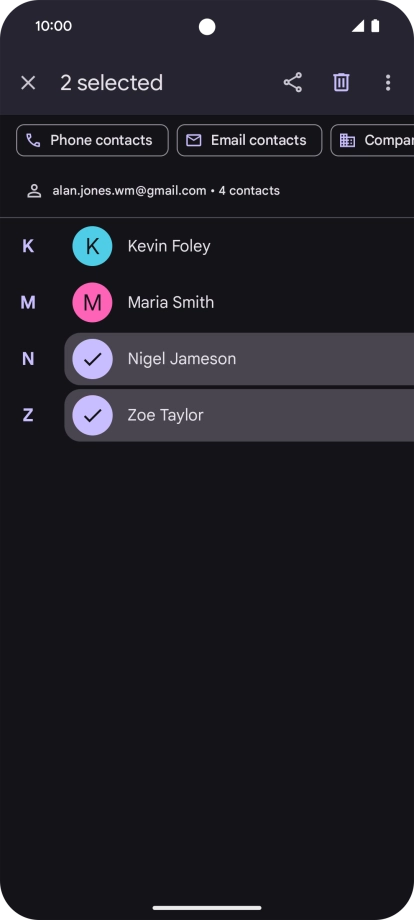Tap Maria Smith contact name
Viewport: 414px width, 920px height.
pos(171,302)
